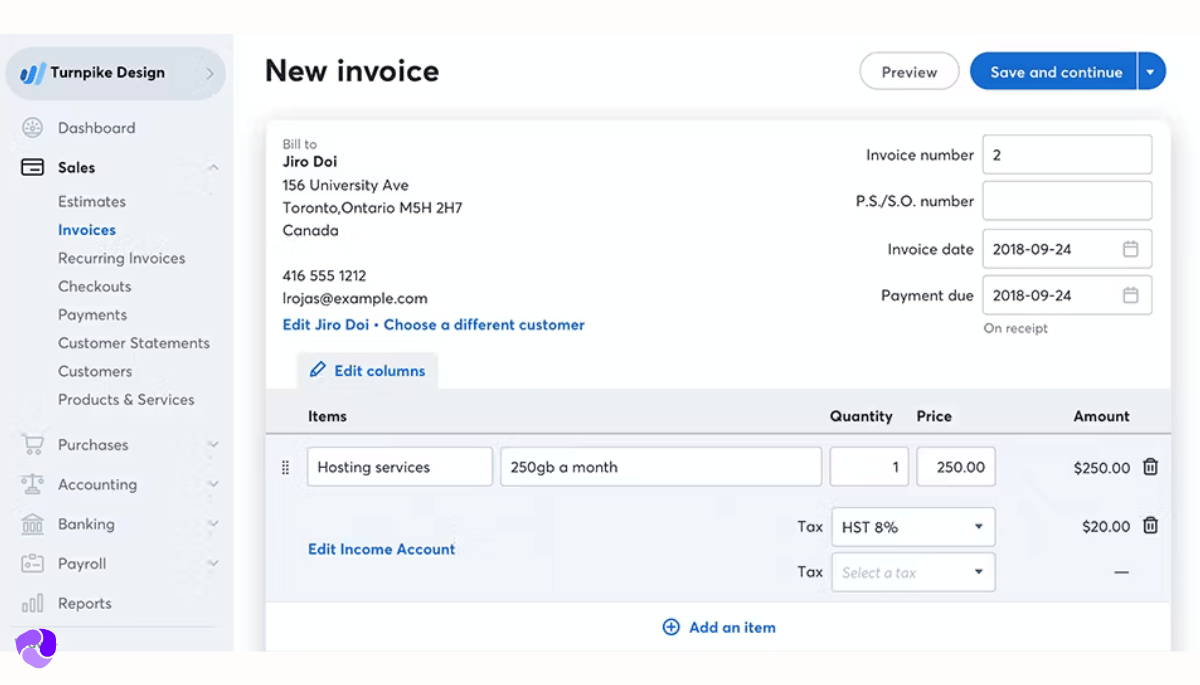Click the Purchases cart icon
Viewport: 1200px width, 685px height.
pyautogui.click(x=33, y=445)
